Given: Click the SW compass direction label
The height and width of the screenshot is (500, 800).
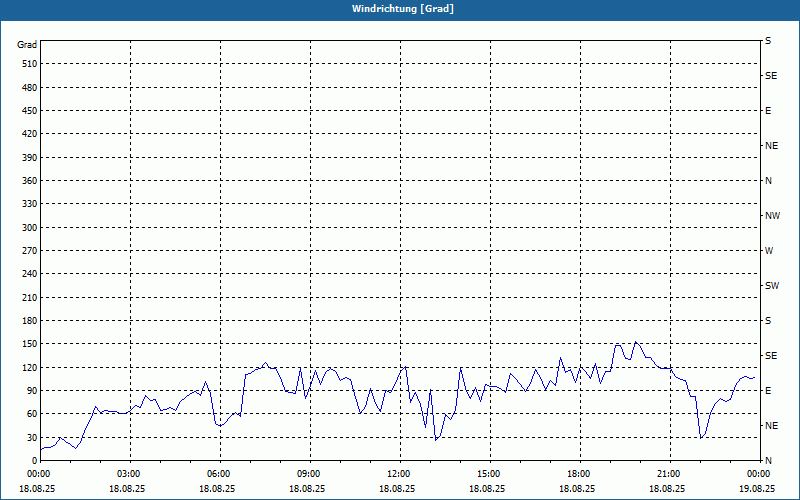Looking at the screenshot, I should tap(771, 286).
